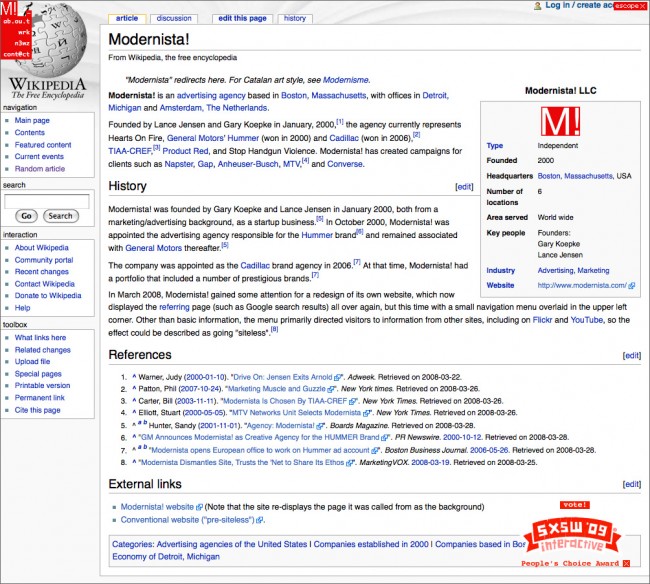
Task: Switch to the article tab
Action: pos(127,18)
